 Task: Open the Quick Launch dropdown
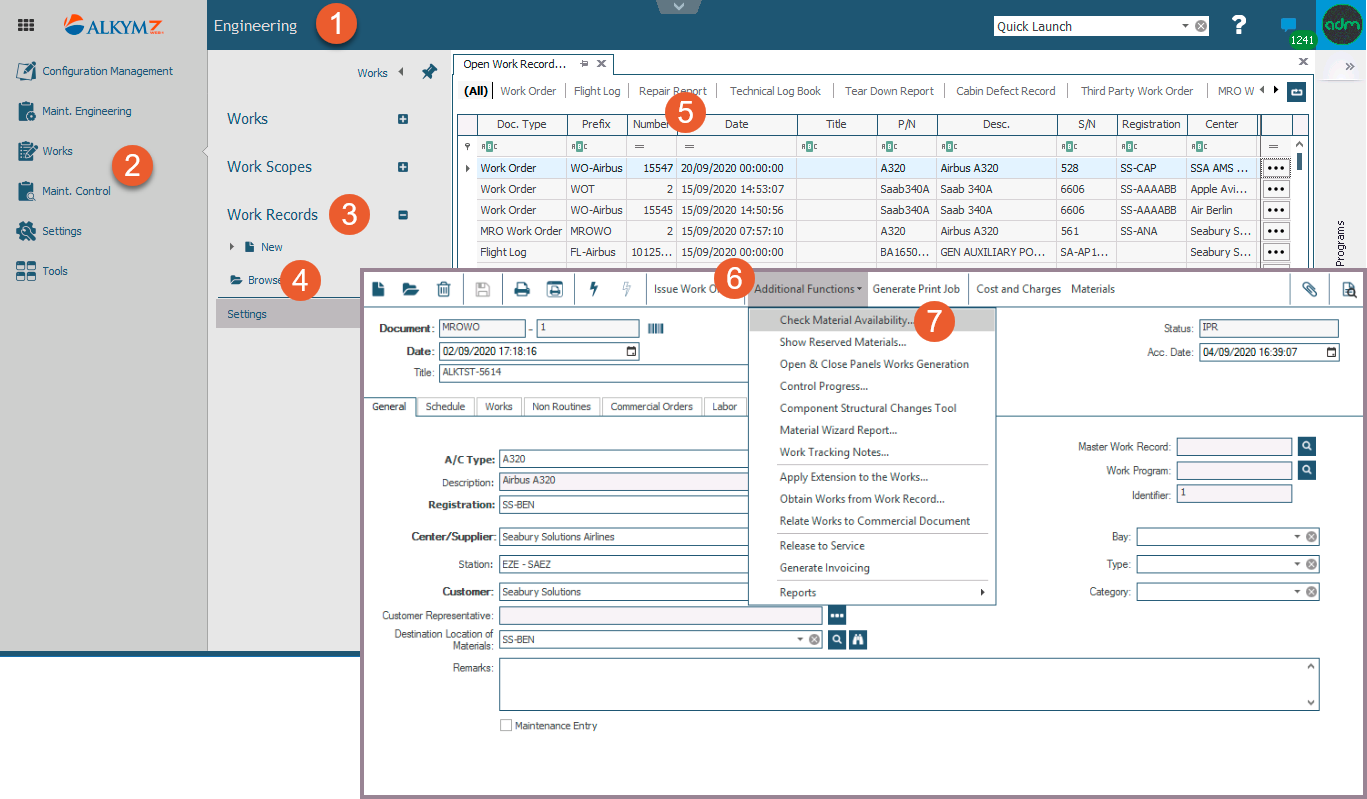pos(1185,26)
